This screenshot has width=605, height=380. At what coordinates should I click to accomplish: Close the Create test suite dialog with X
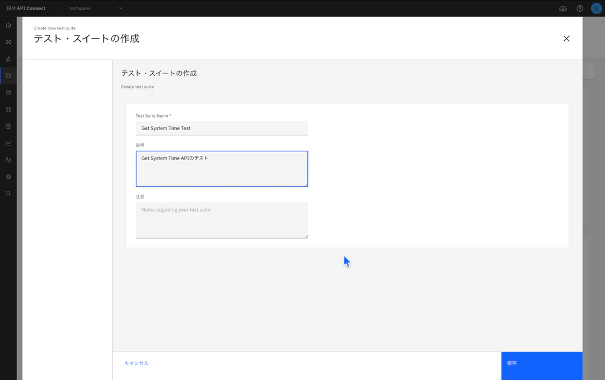click(566, 39)
